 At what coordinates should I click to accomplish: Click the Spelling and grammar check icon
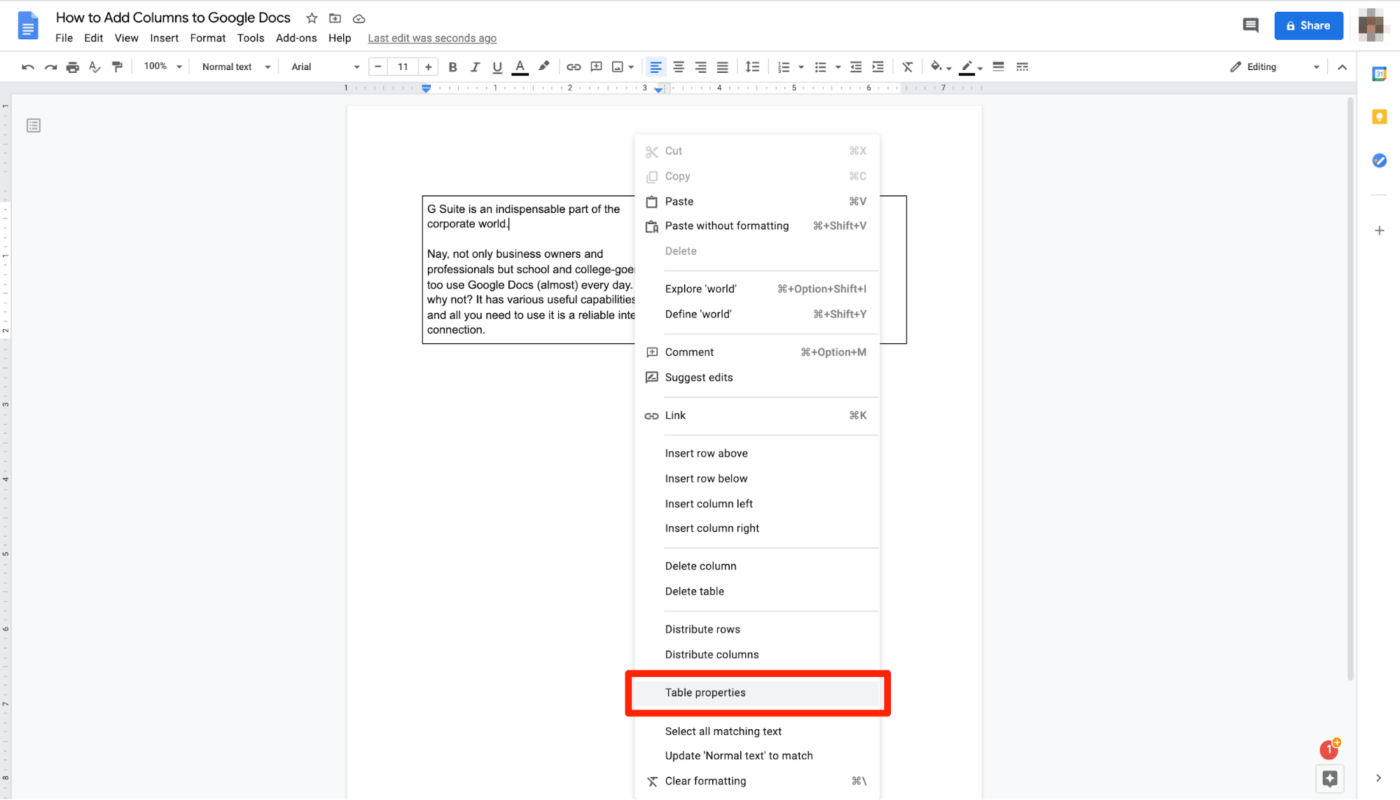tap(94, 66)
